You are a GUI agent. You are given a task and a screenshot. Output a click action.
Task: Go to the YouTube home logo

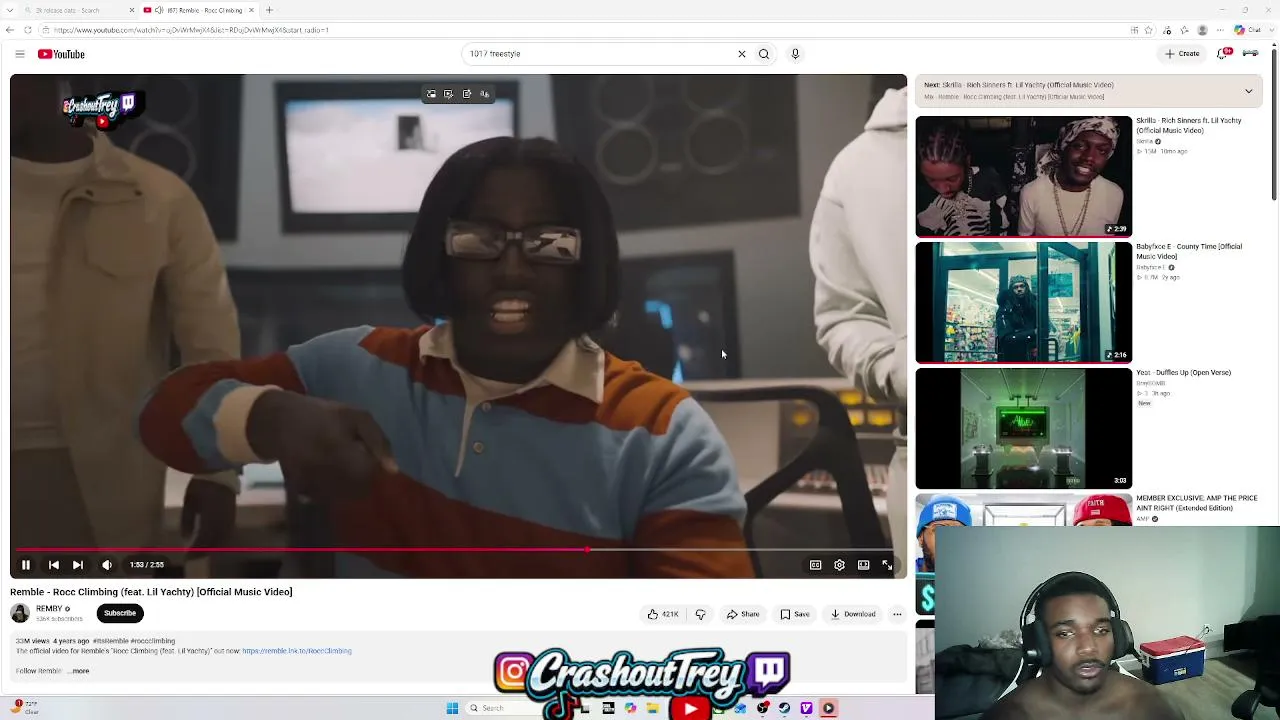(x=61, y=54)
